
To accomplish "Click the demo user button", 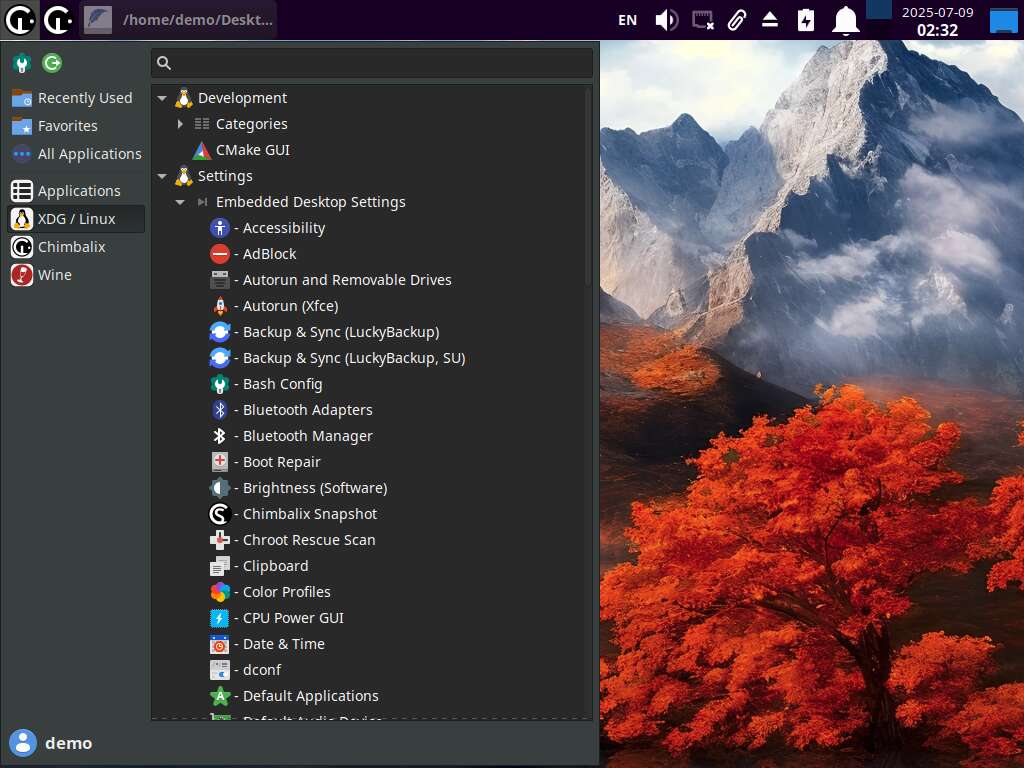I will [x=52, y=743].
